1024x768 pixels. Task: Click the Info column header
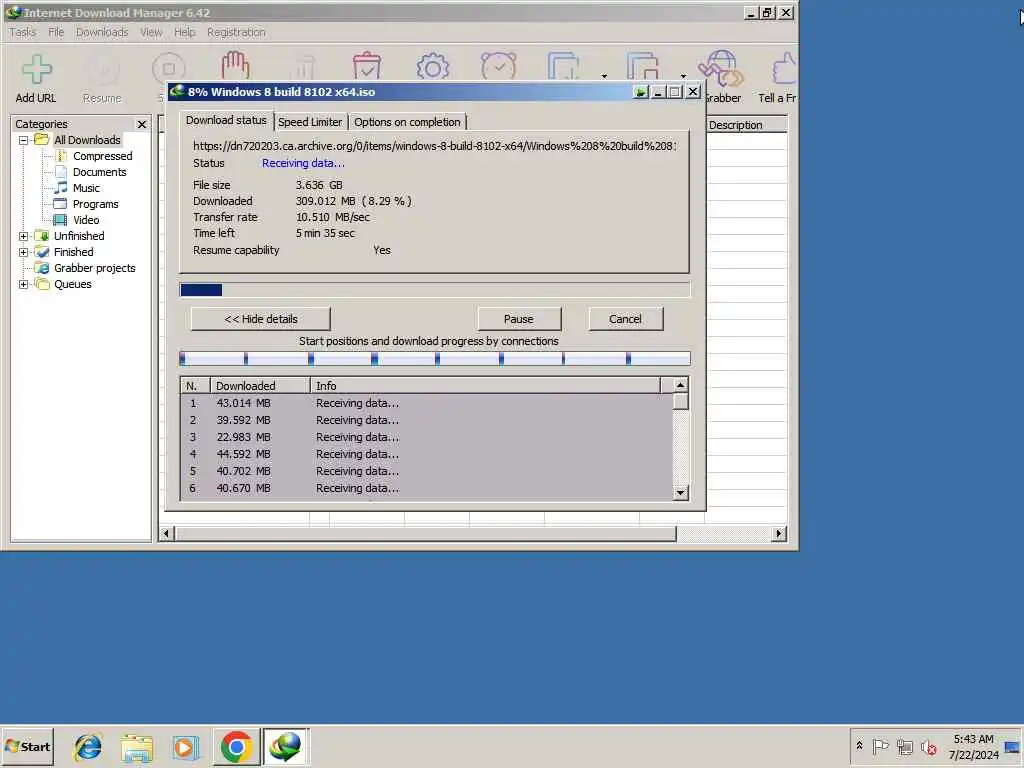click(x=485, y=386)
